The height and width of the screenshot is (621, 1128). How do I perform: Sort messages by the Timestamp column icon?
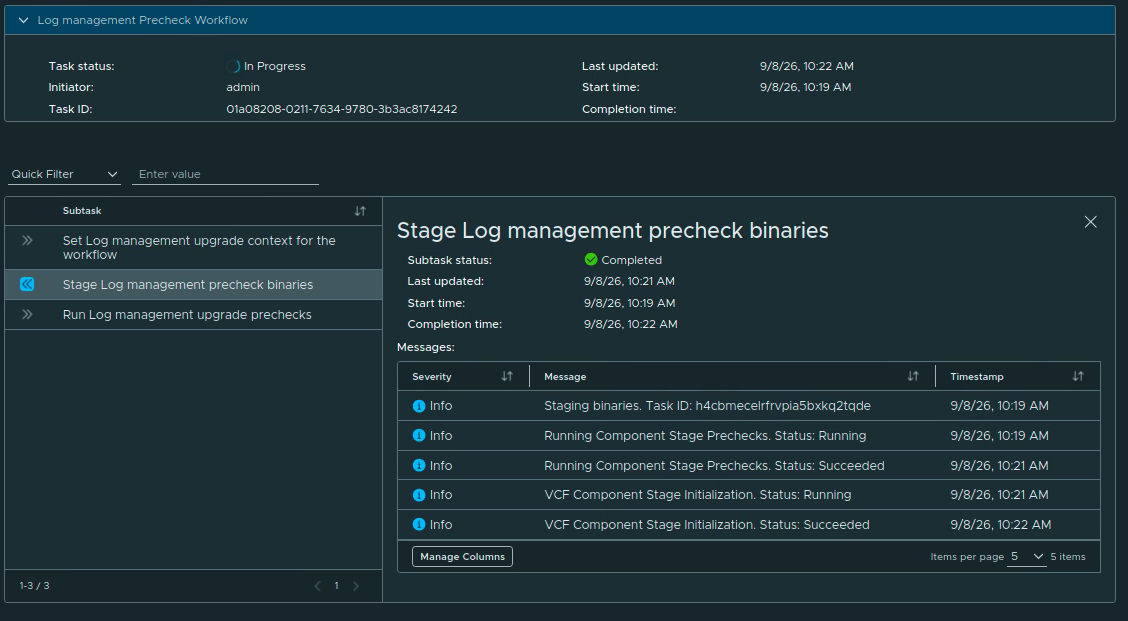[1078, 376]
